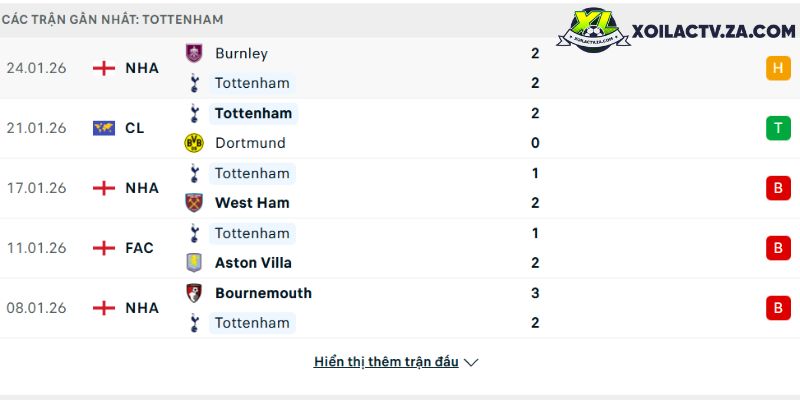Click the Burnley club crest icon
Viewport: 800px width, 400px height.
click(x=194, y=53)
